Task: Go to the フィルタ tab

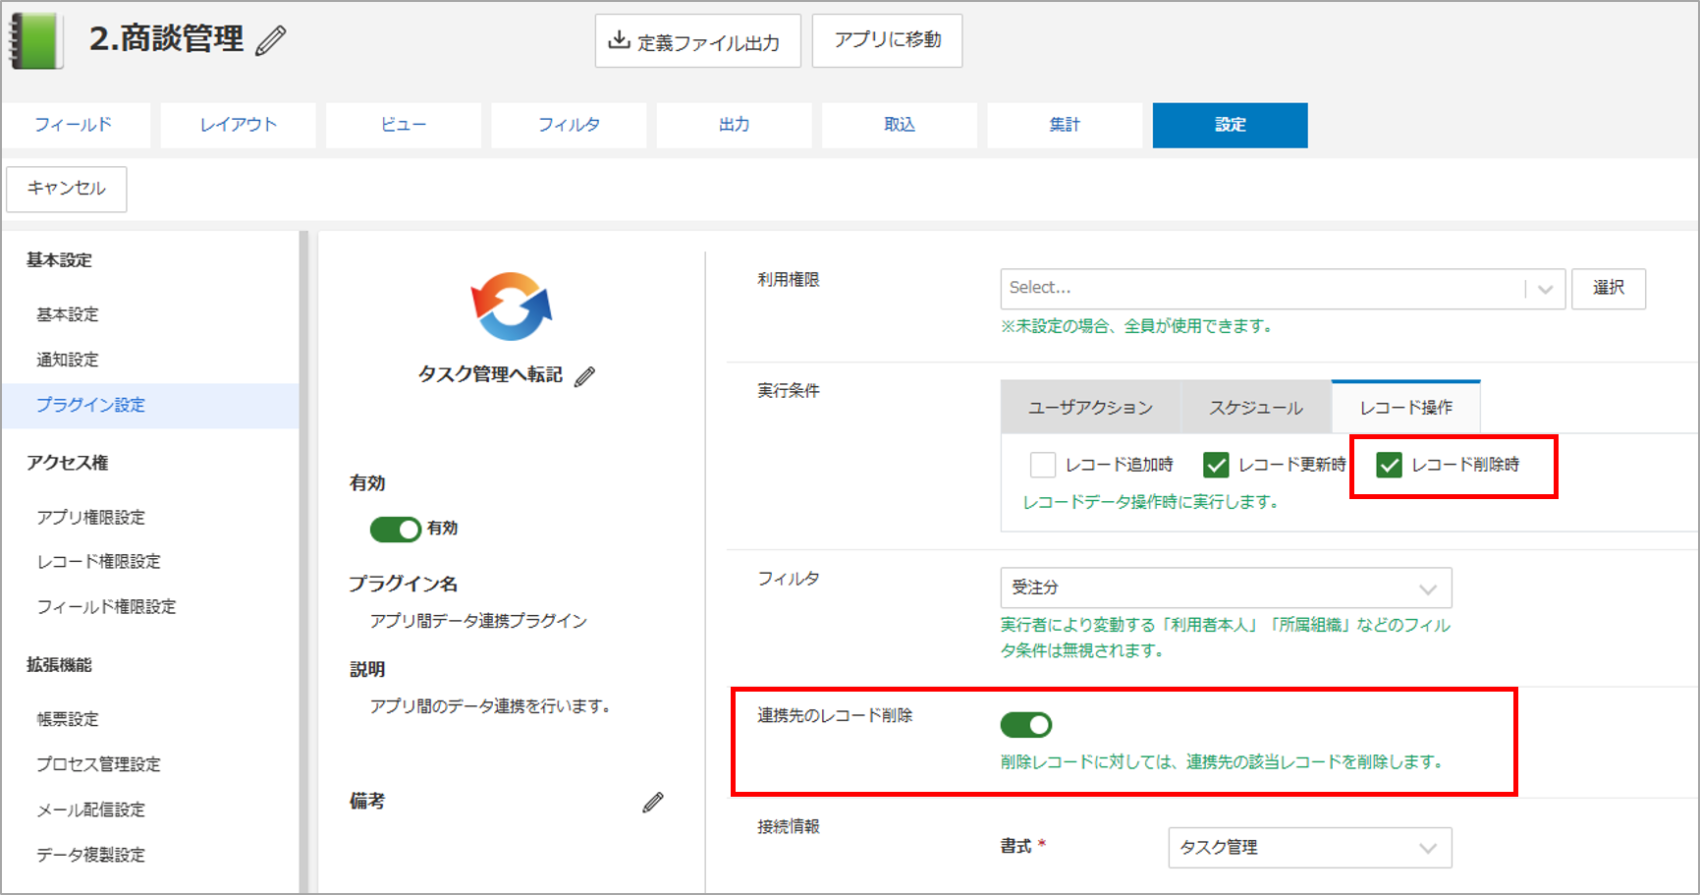Action: point(568,125)
